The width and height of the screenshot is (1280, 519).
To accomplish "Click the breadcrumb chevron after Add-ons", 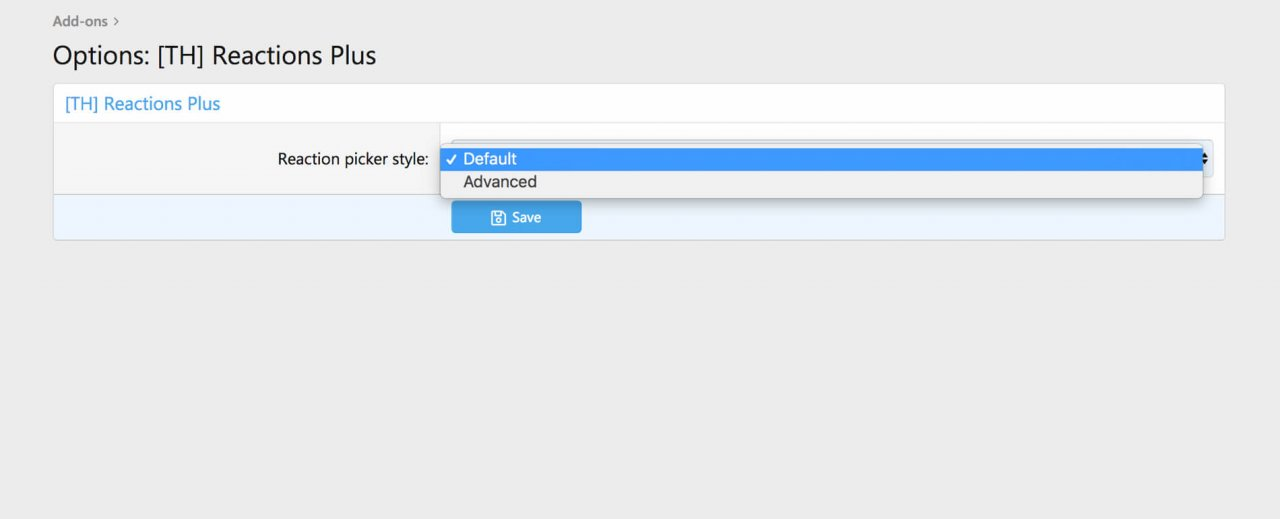I will pos(117,21).
